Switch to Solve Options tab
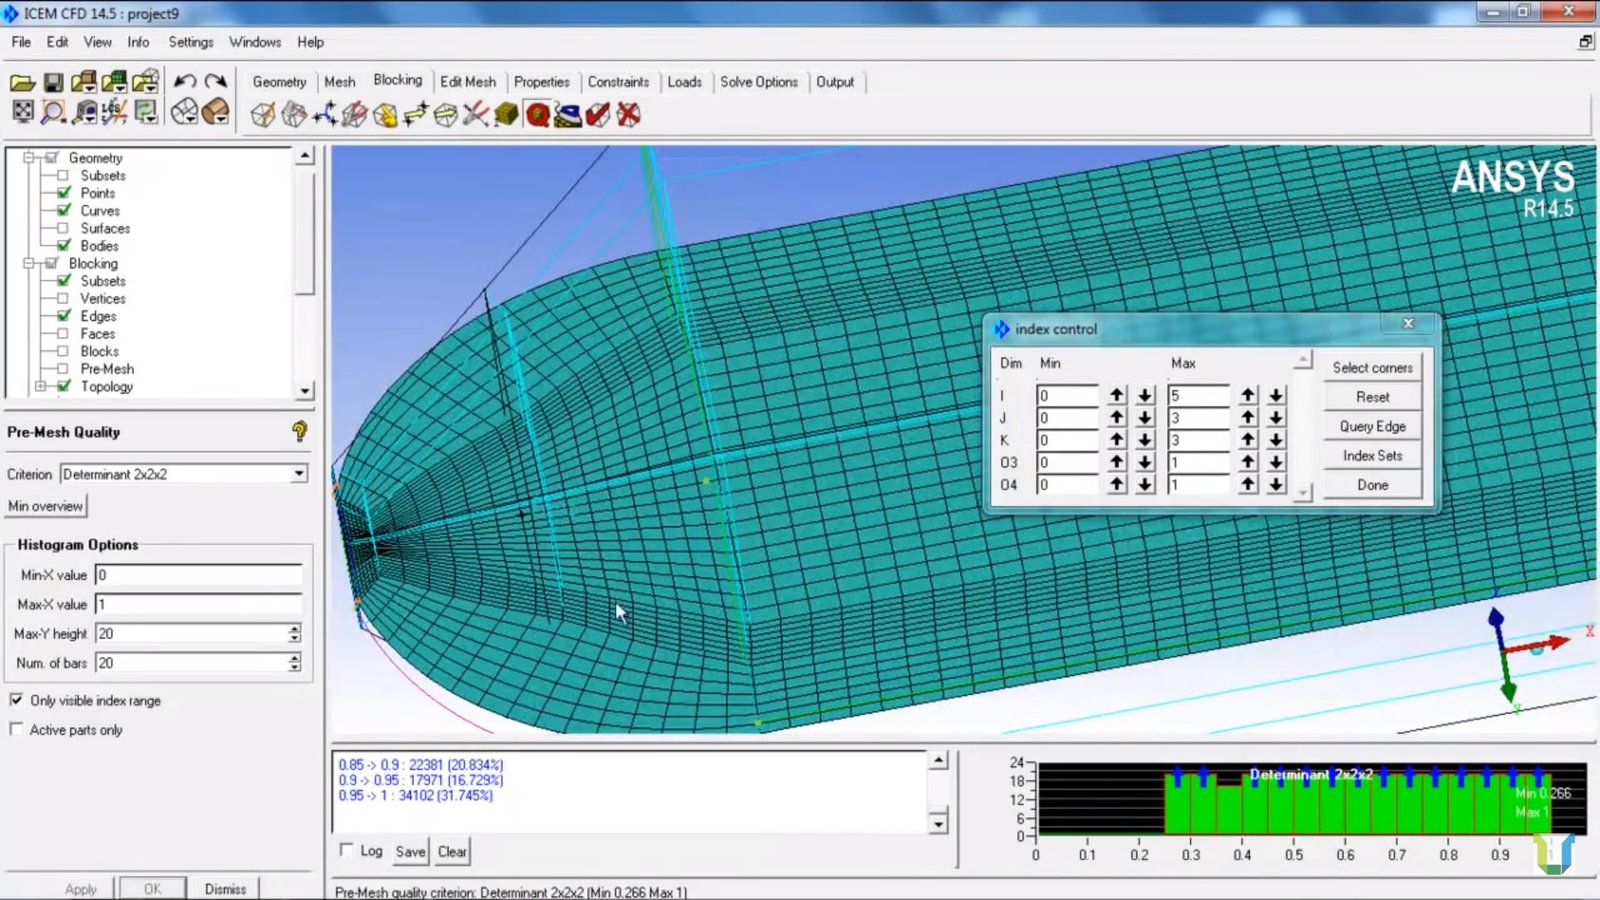Image resolution: width=1600 pixels, height=900 pixels. [759, 82]
